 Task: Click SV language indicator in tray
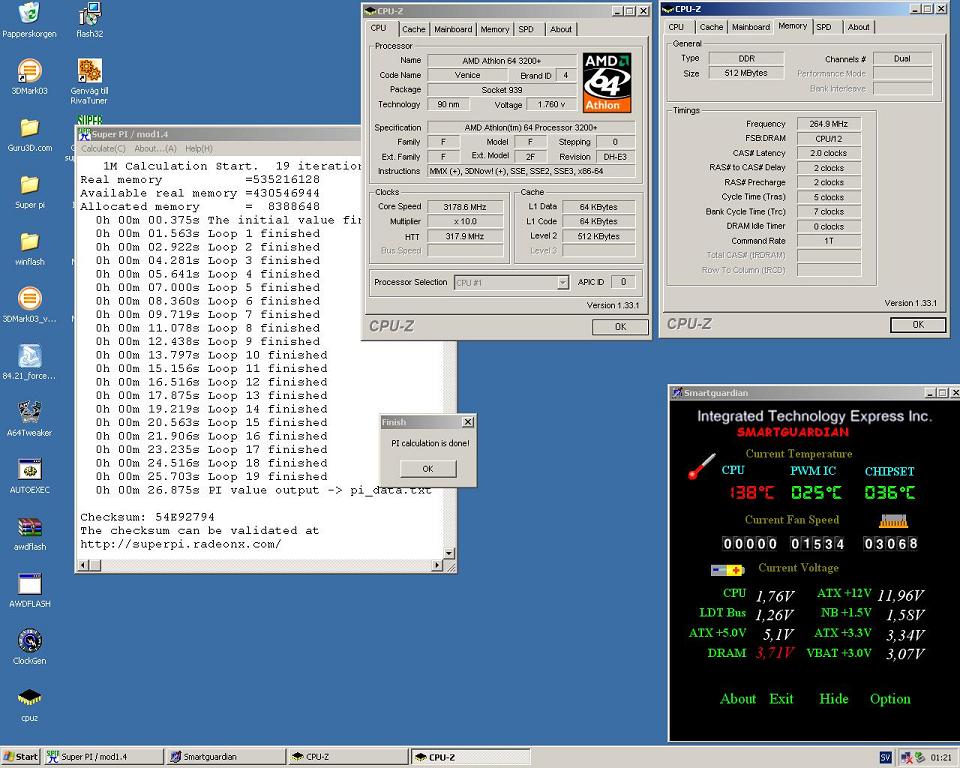pyautogui.click(x=885, y=758)
